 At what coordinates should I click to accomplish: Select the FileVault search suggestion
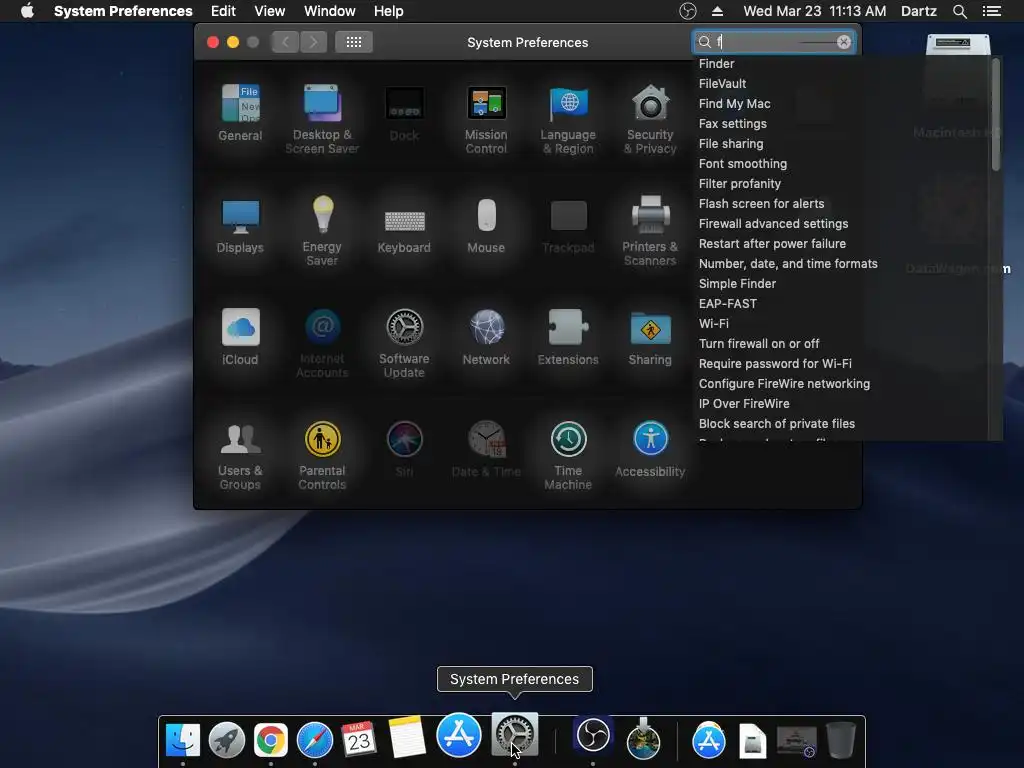tap(722, 84)
